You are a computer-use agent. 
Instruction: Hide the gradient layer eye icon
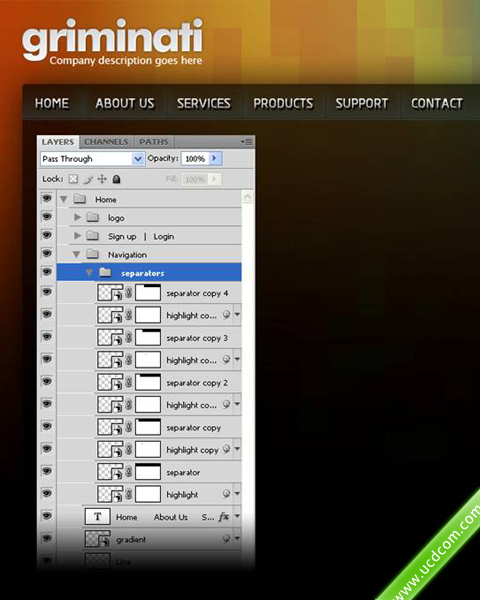pos(47,538)
